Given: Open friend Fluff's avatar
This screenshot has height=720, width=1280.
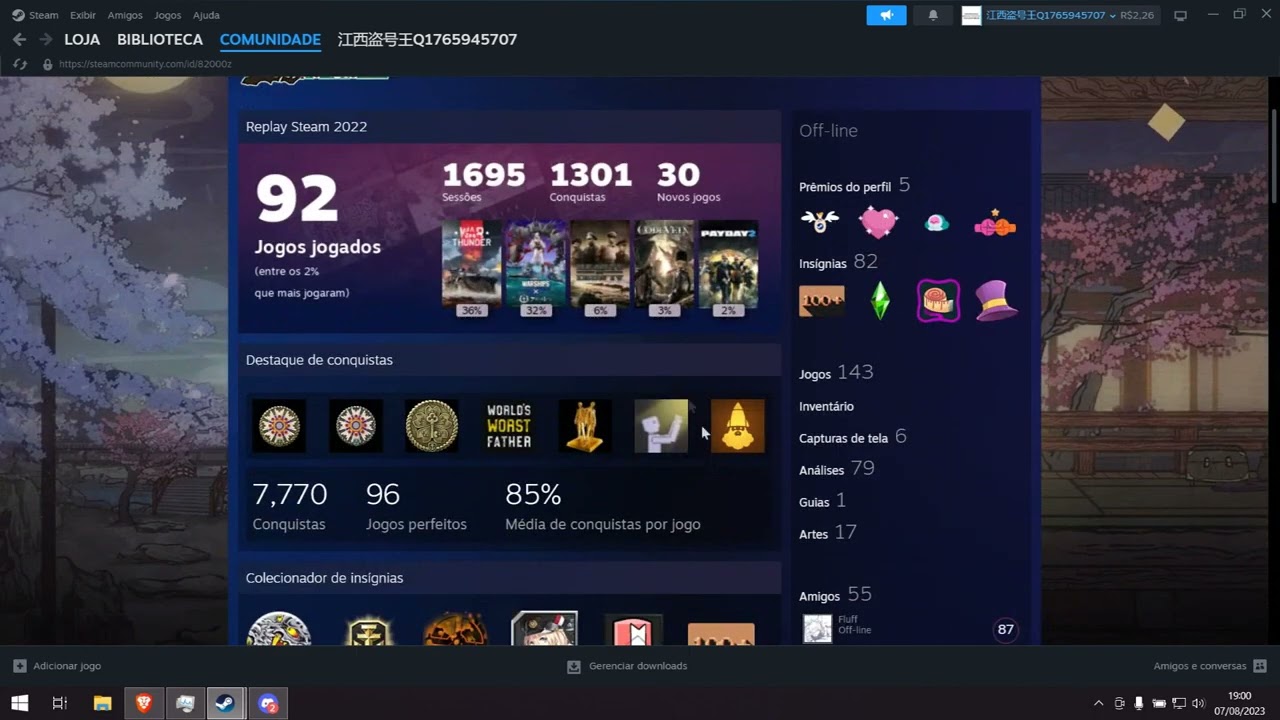Looking at the screenshot, I should point(818,629).
